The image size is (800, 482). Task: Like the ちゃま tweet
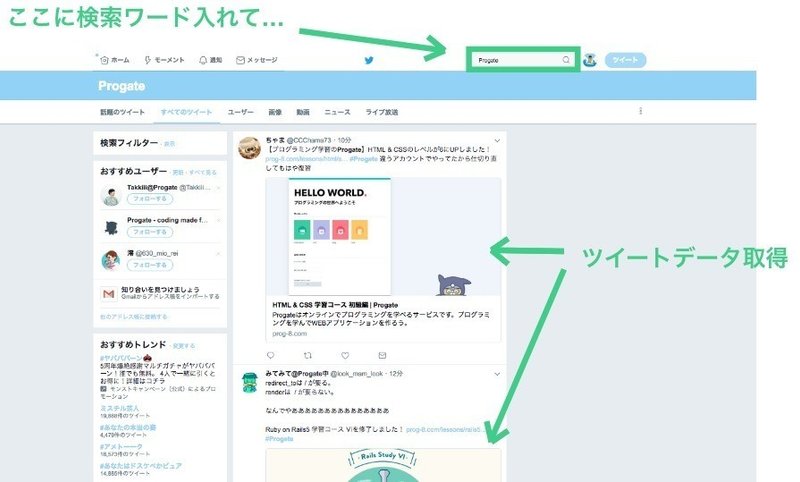[345, 355]
